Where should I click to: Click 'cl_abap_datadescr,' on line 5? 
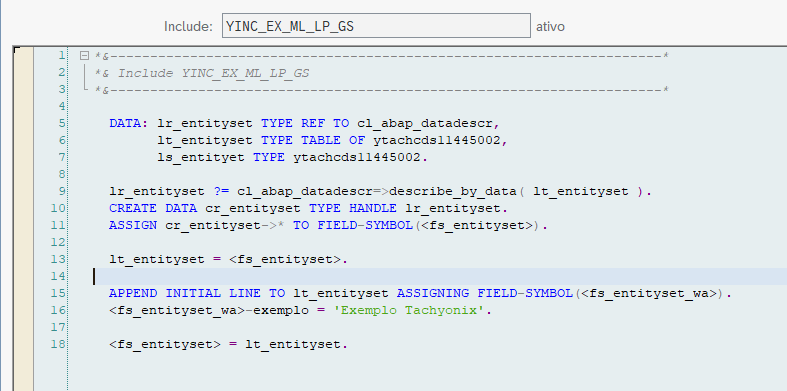click(429, 123)
